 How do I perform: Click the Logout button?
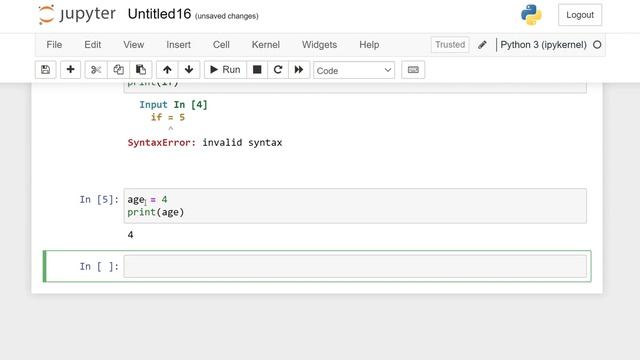pos(580,15)
